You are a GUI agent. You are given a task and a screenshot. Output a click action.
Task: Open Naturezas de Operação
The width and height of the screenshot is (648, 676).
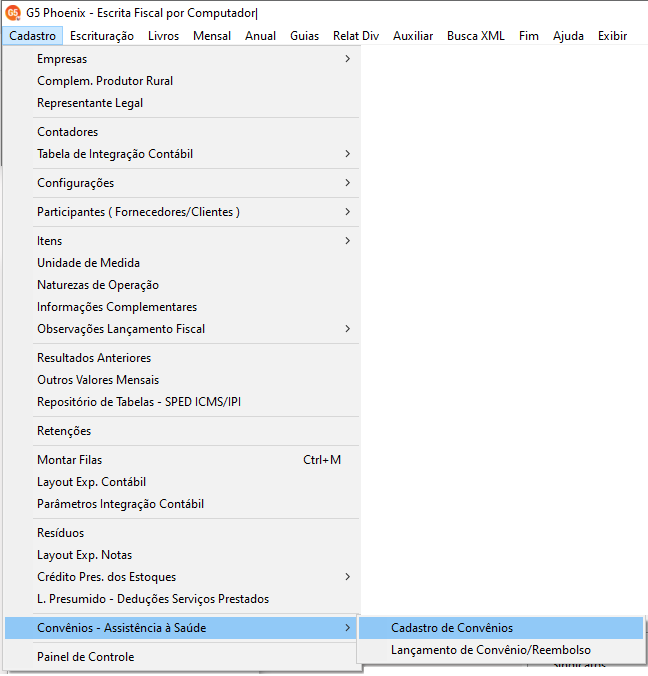[x=182, y=285]
